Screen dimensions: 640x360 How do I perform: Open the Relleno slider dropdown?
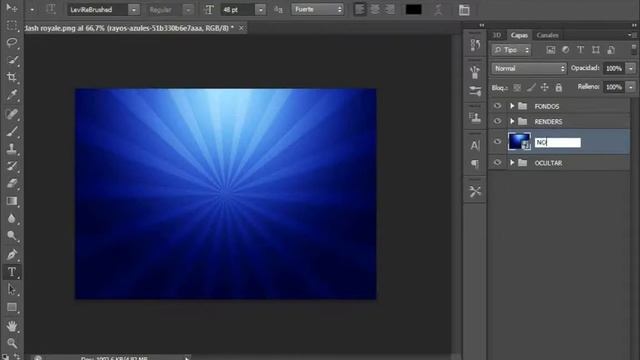631,87
